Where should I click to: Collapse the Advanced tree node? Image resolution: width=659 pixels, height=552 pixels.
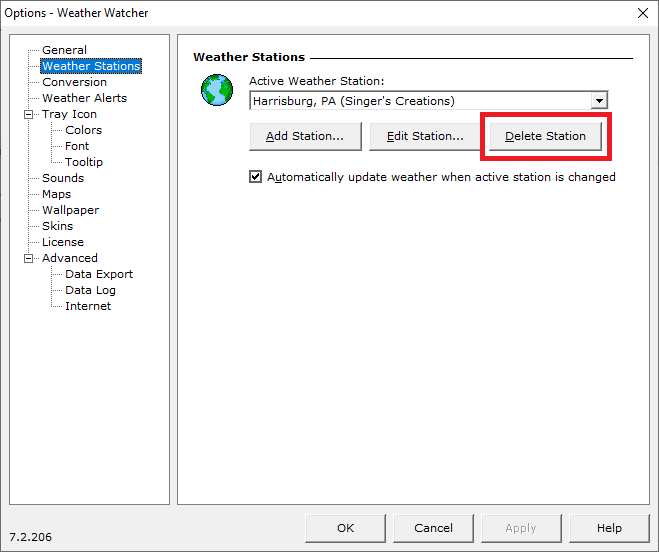click(x=29, y=258)
